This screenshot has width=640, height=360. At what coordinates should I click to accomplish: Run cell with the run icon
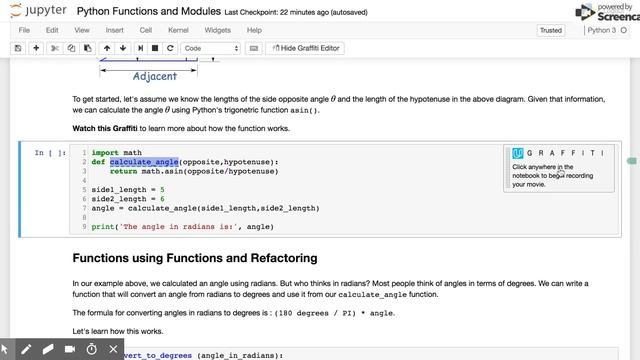click(x=140, y=48)
